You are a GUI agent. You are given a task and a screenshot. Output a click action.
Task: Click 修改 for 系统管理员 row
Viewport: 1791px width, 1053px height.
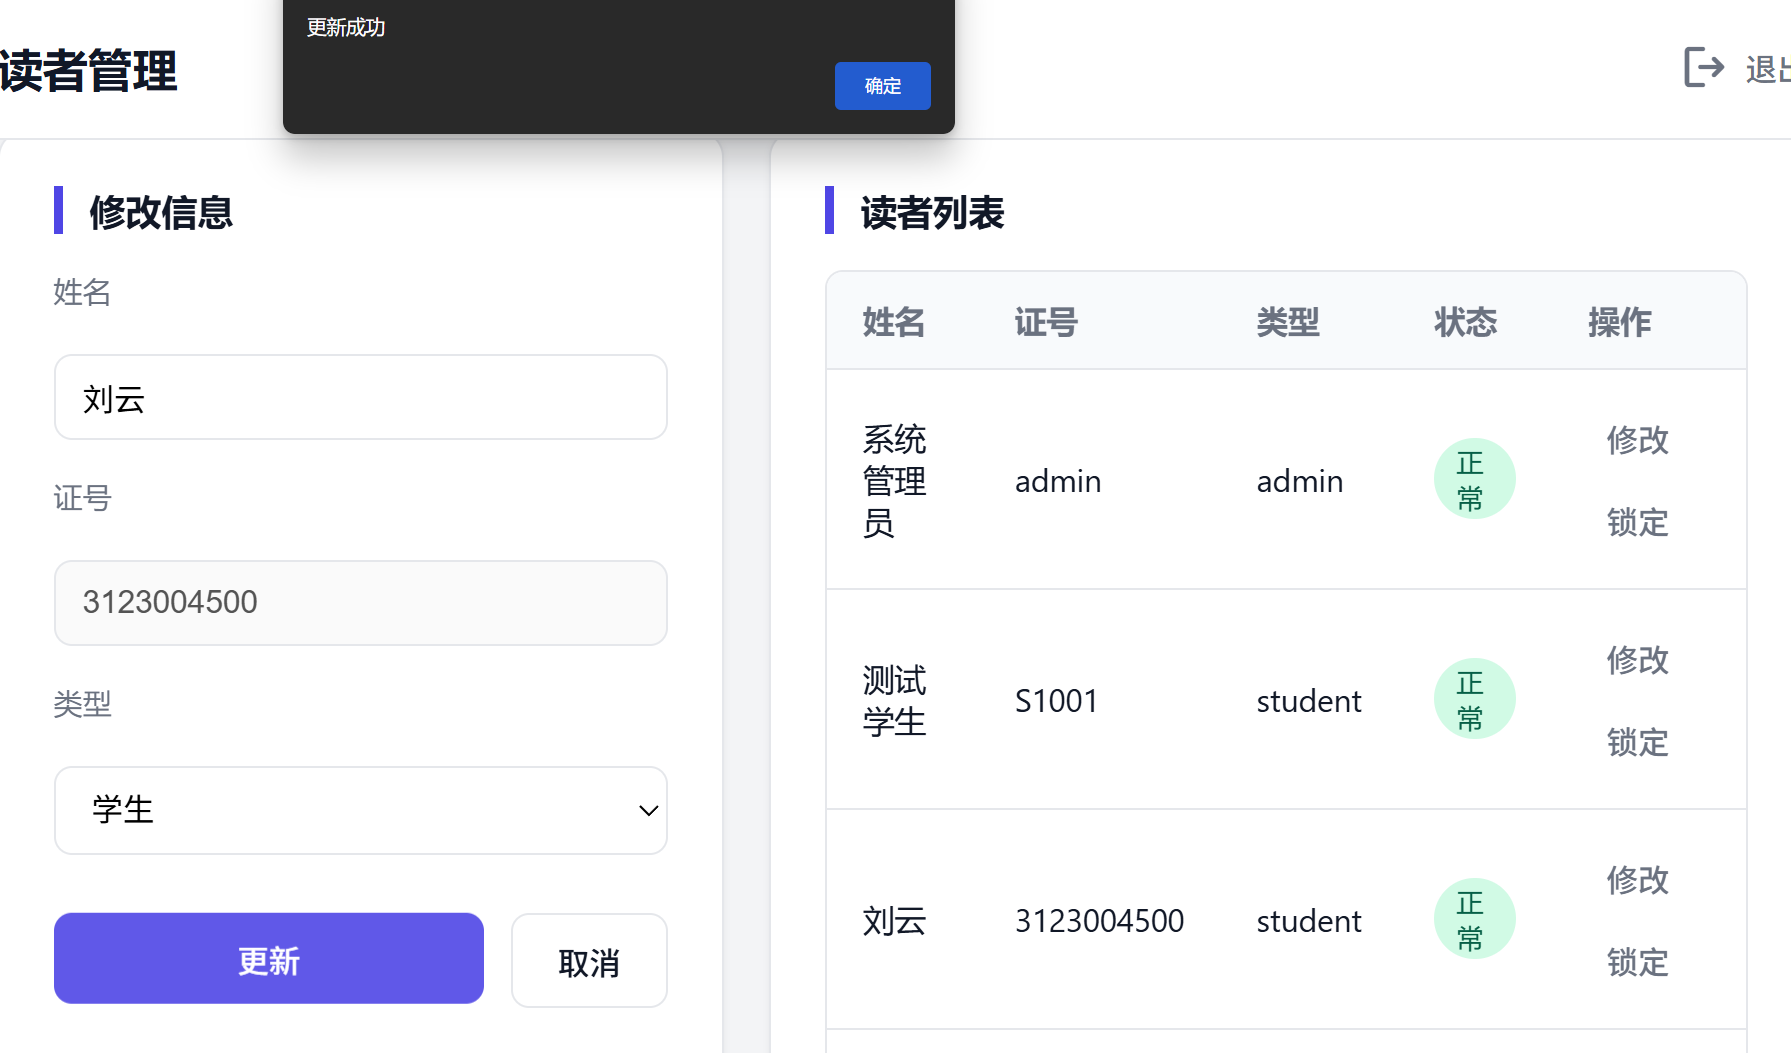[1638, 440]
